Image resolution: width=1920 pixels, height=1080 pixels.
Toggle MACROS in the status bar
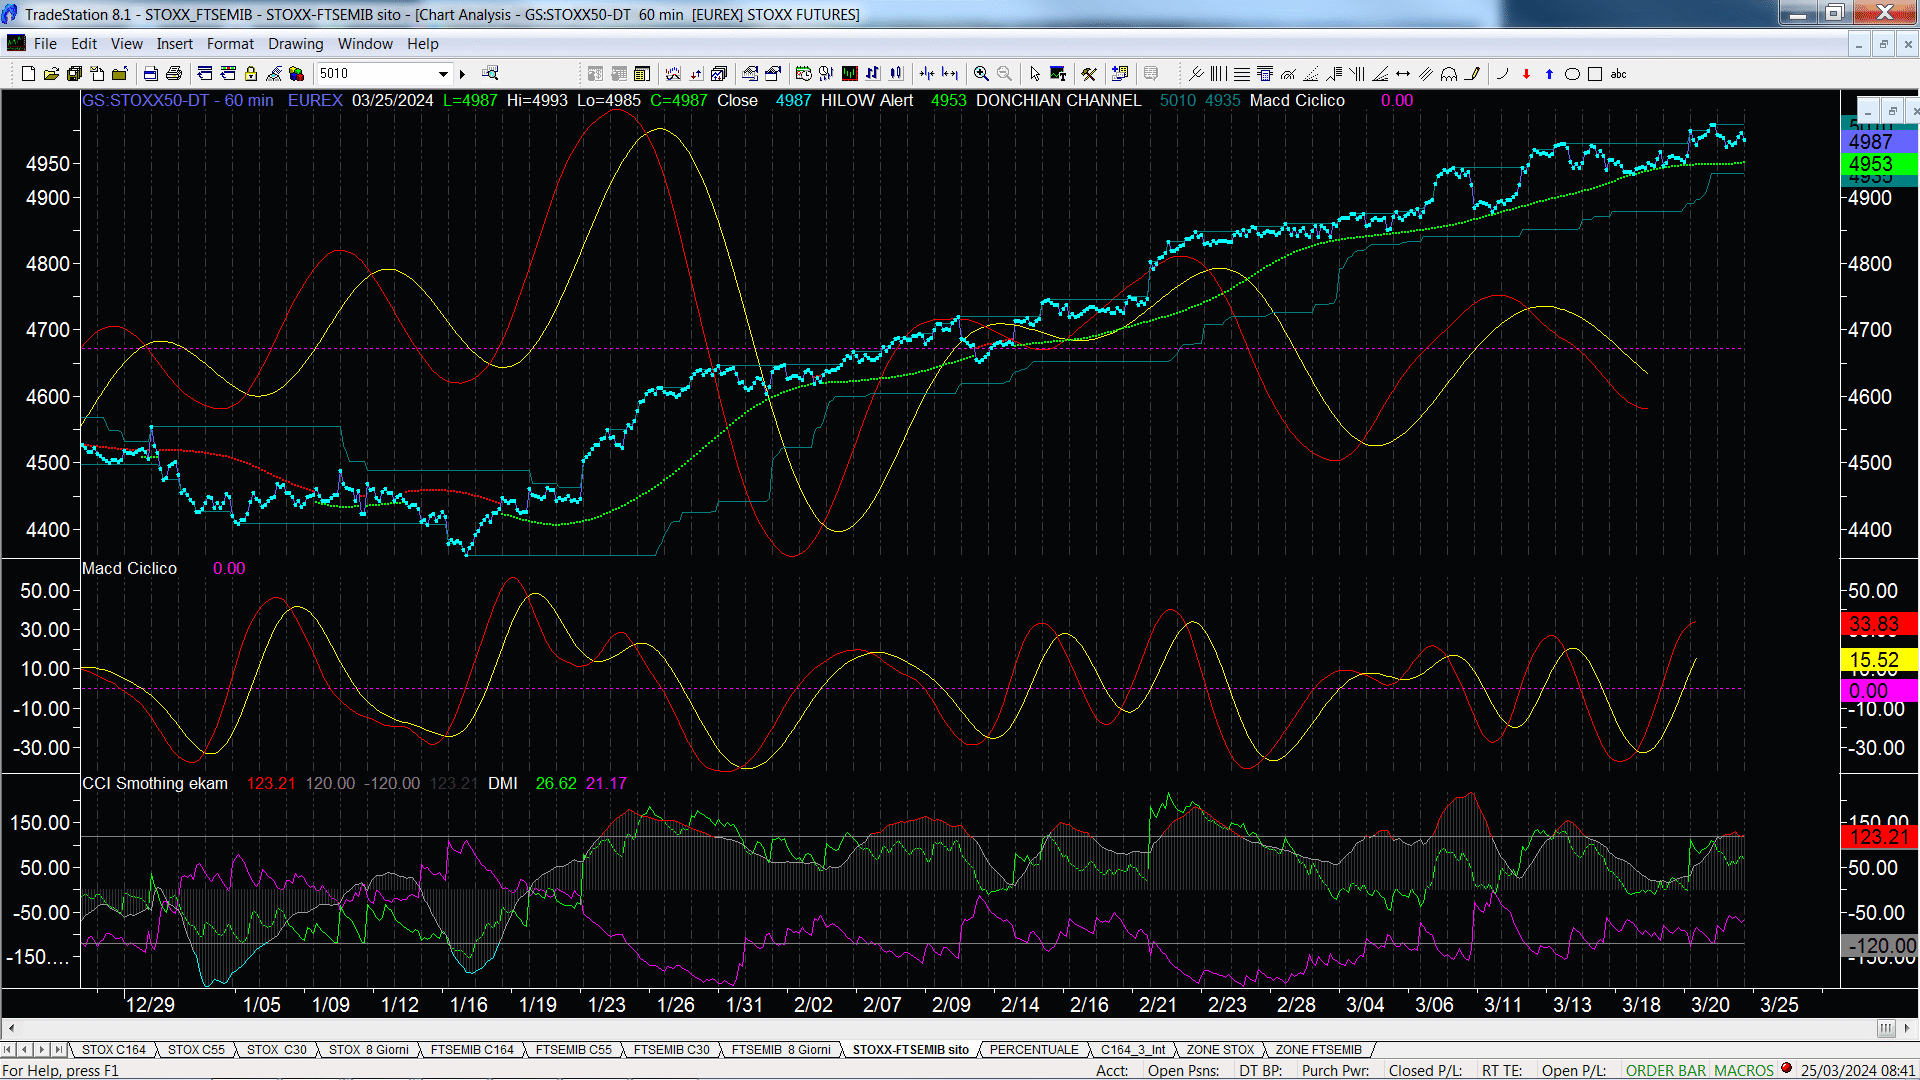[x=1744, y=1071]
